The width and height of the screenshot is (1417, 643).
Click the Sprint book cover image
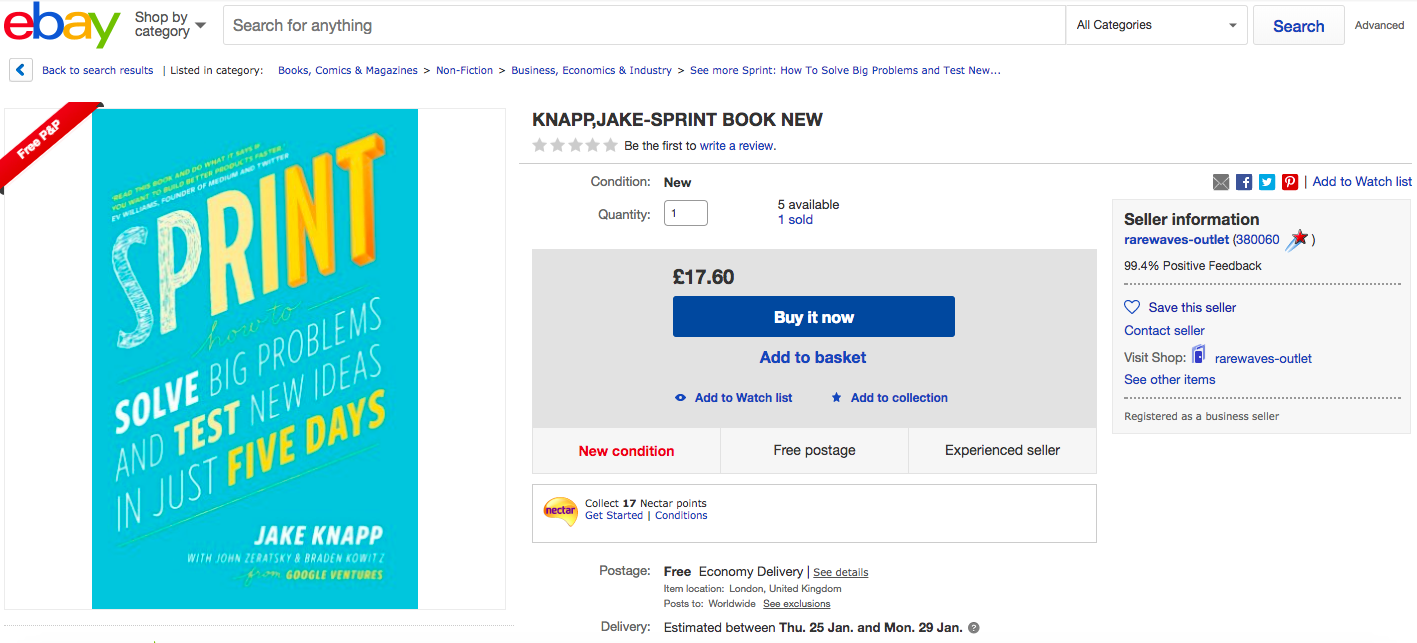click(255, 359)
